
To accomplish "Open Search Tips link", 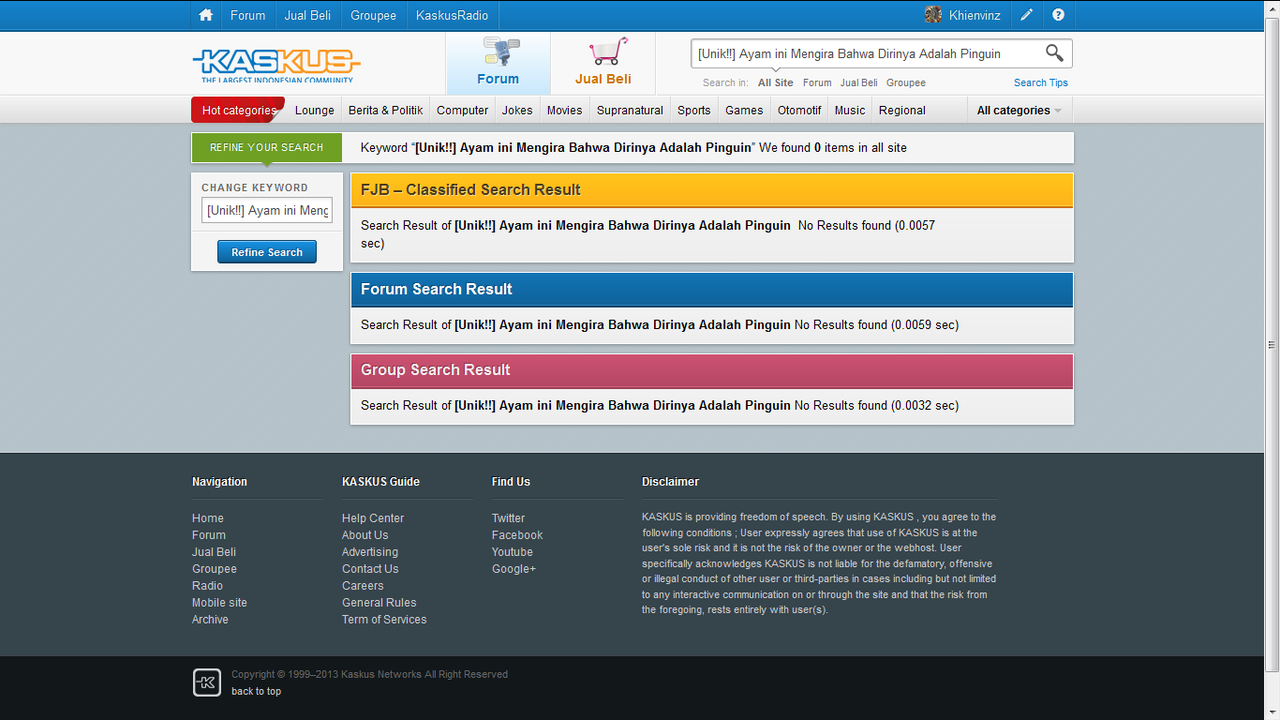I will [x=1041, y=83].
